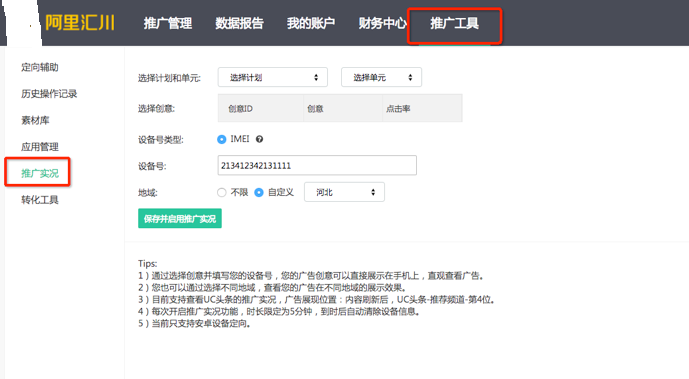Screen dimensions: 689x379
Task: Click tip 1 about filling in 设备号
Action: point(312,276)
